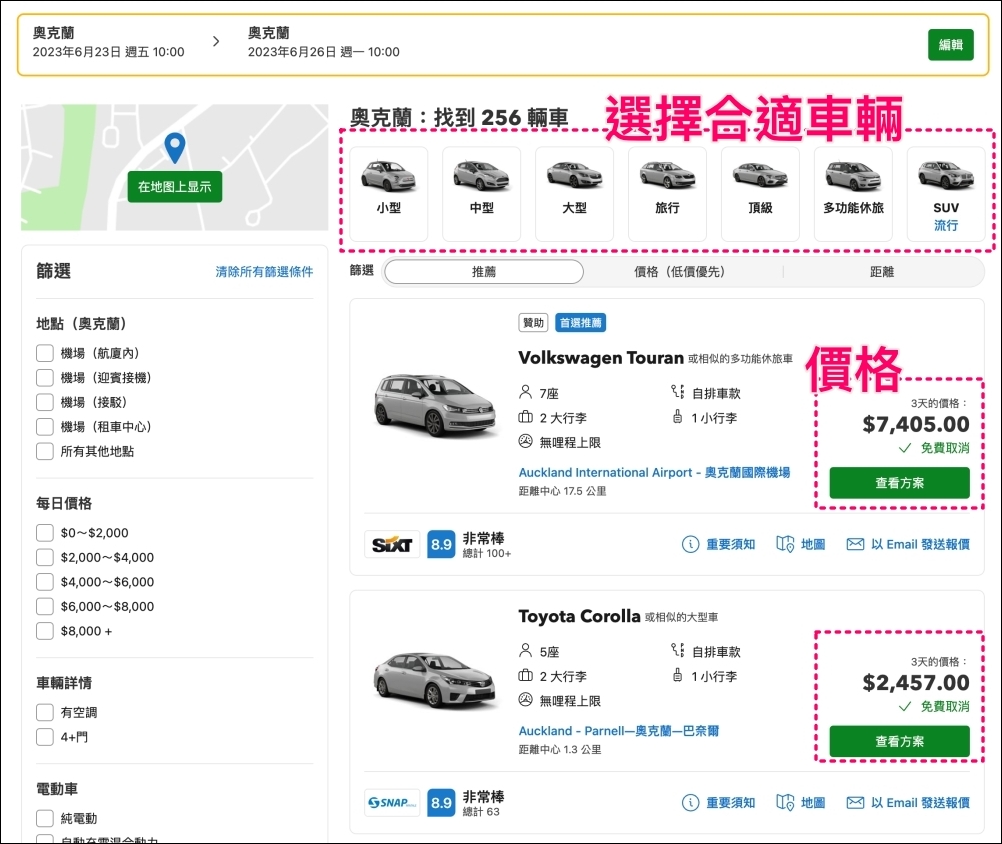Viewport: 1002px width, 844px height.
Task: Click the 重要須知 info icon for Toyota Corolla
Action: pos(690,802)
